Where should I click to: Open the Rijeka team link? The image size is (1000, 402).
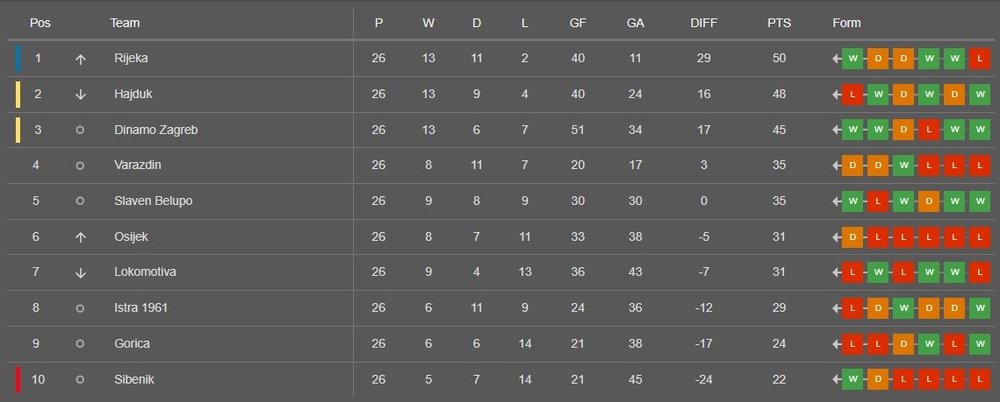pyautogui.click(x=131, y=59)
